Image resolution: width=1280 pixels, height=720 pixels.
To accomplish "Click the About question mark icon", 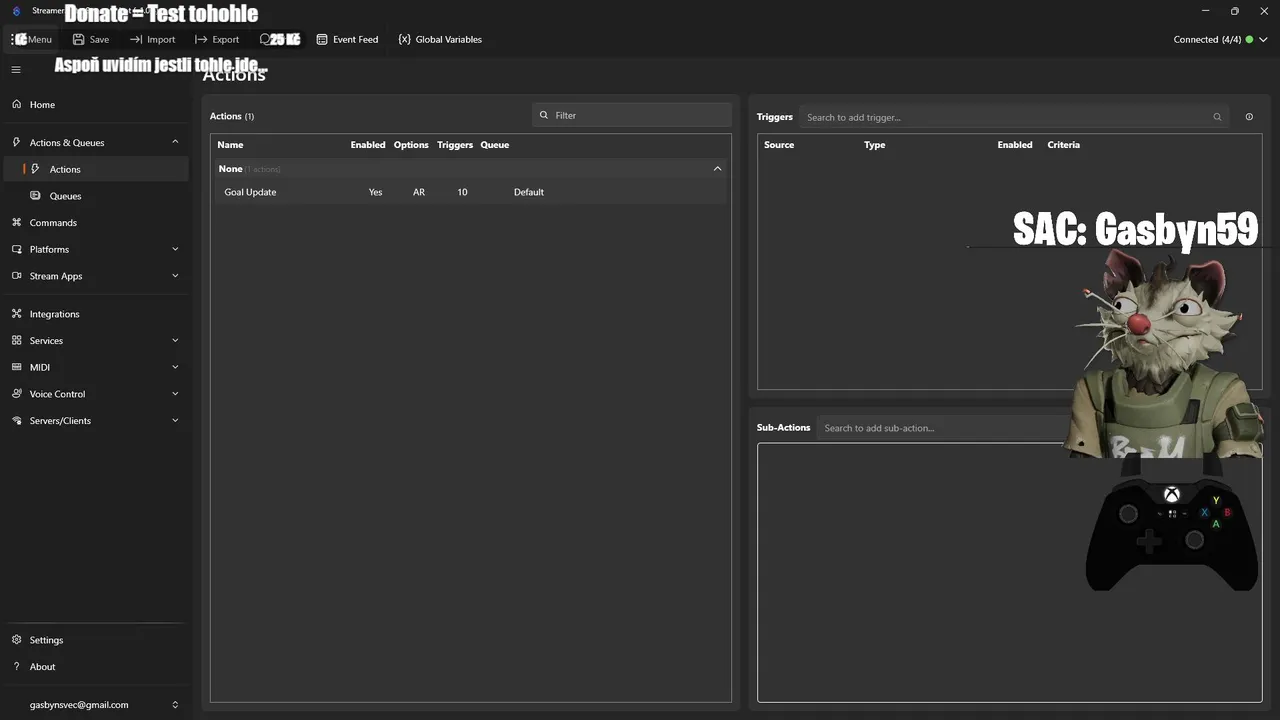I will (16, 666).
